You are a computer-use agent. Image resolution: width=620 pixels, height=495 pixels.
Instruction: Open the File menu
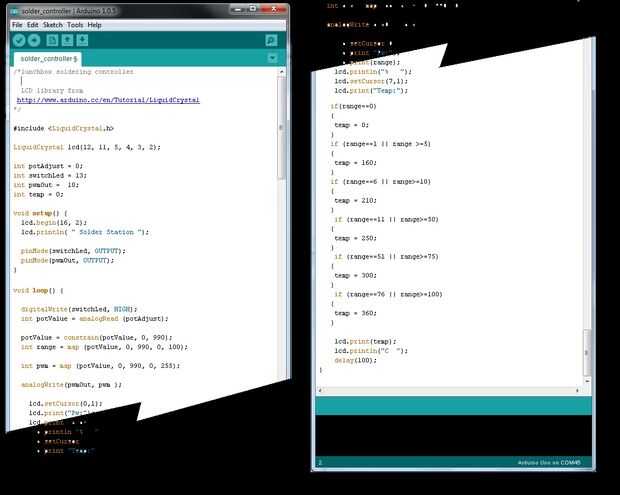(17, 25)
